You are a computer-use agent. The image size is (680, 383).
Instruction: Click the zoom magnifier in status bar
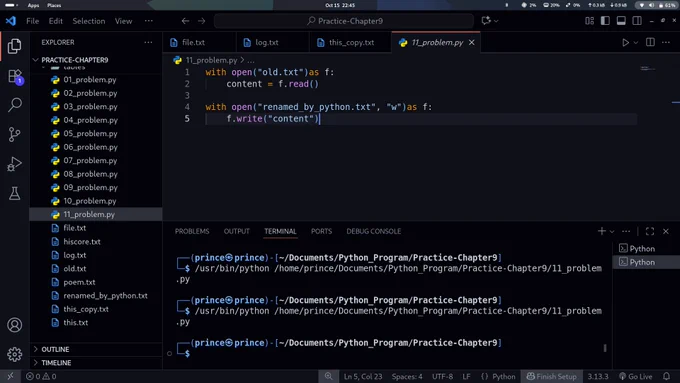click(x=328, y=376)
